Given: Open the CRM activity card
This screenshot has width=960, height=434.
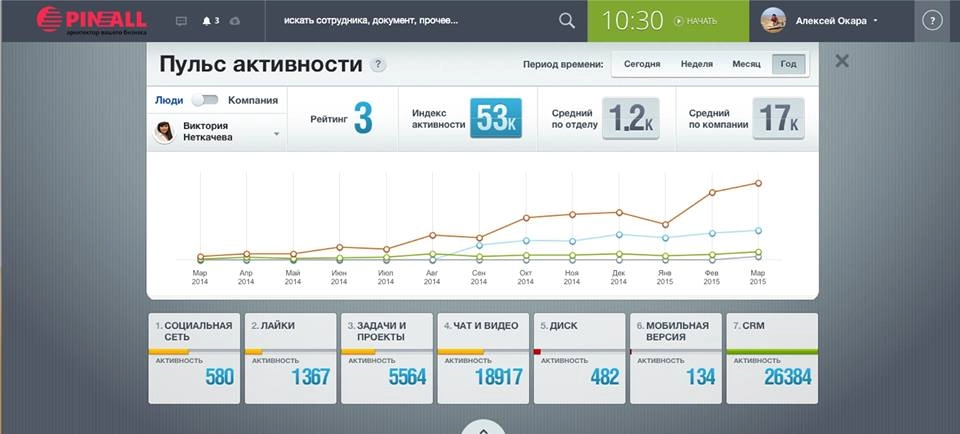Looking at the screenshot, I should [x=772, y=358].
